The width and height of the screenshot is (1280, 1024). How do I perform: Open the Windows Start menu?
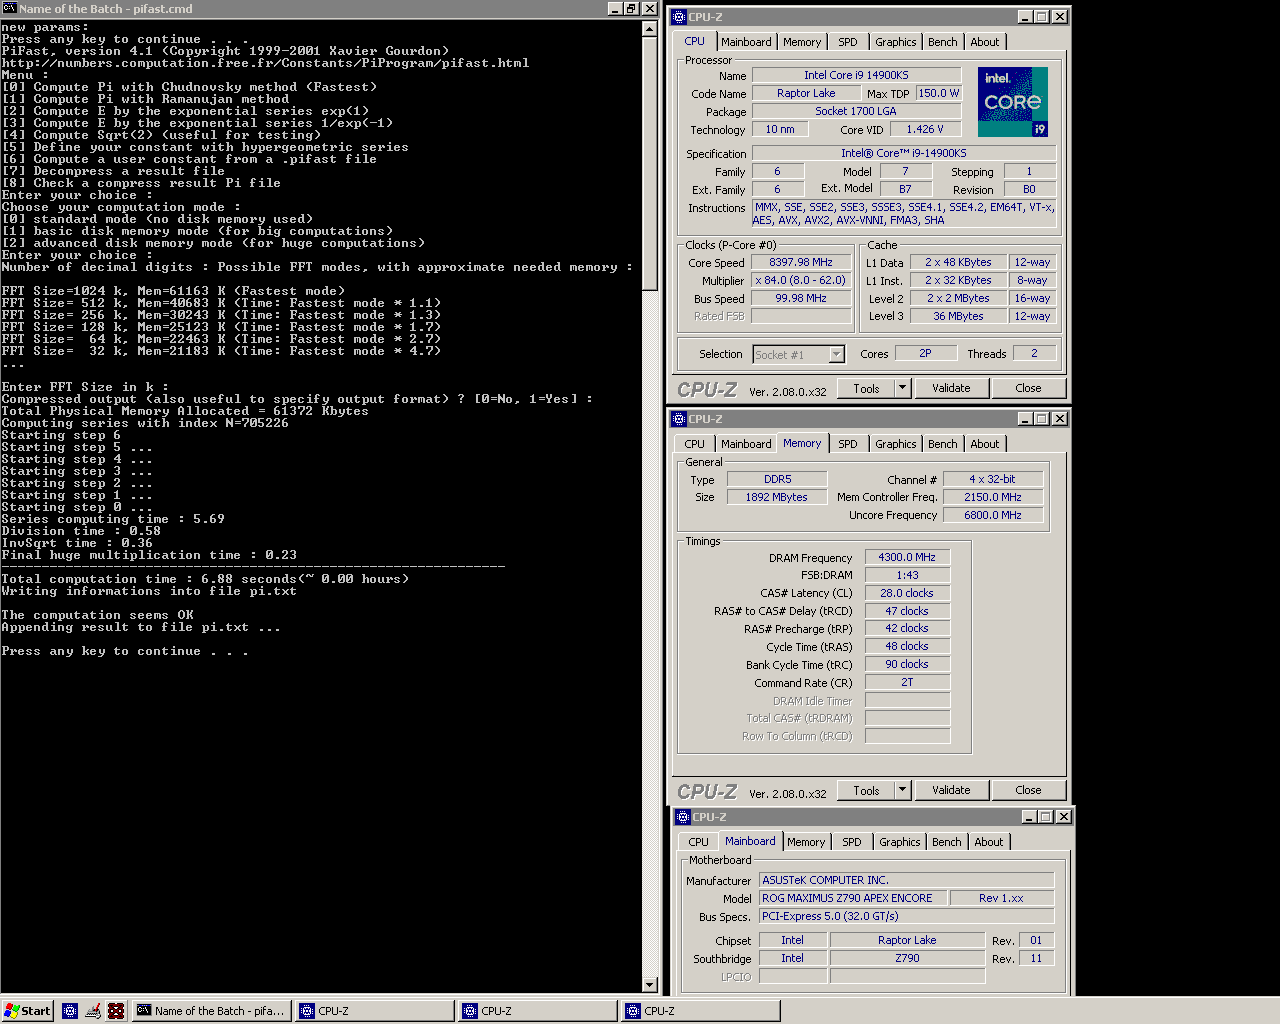point(27,1011)
